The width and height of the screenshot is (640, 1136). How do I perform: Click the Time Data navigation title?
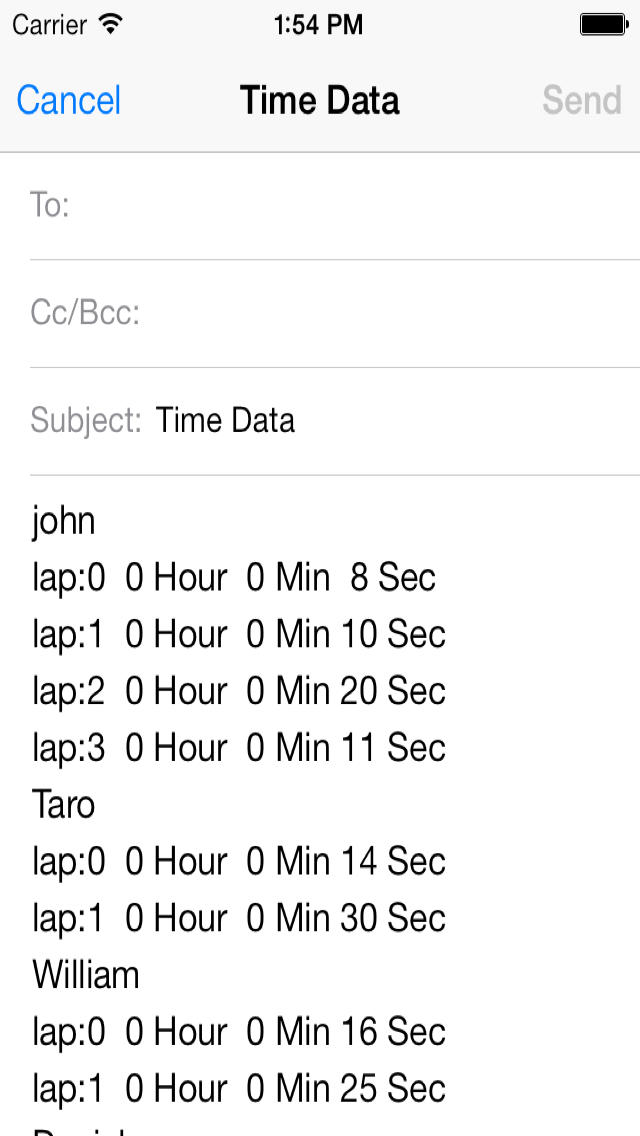pos(319,100)
